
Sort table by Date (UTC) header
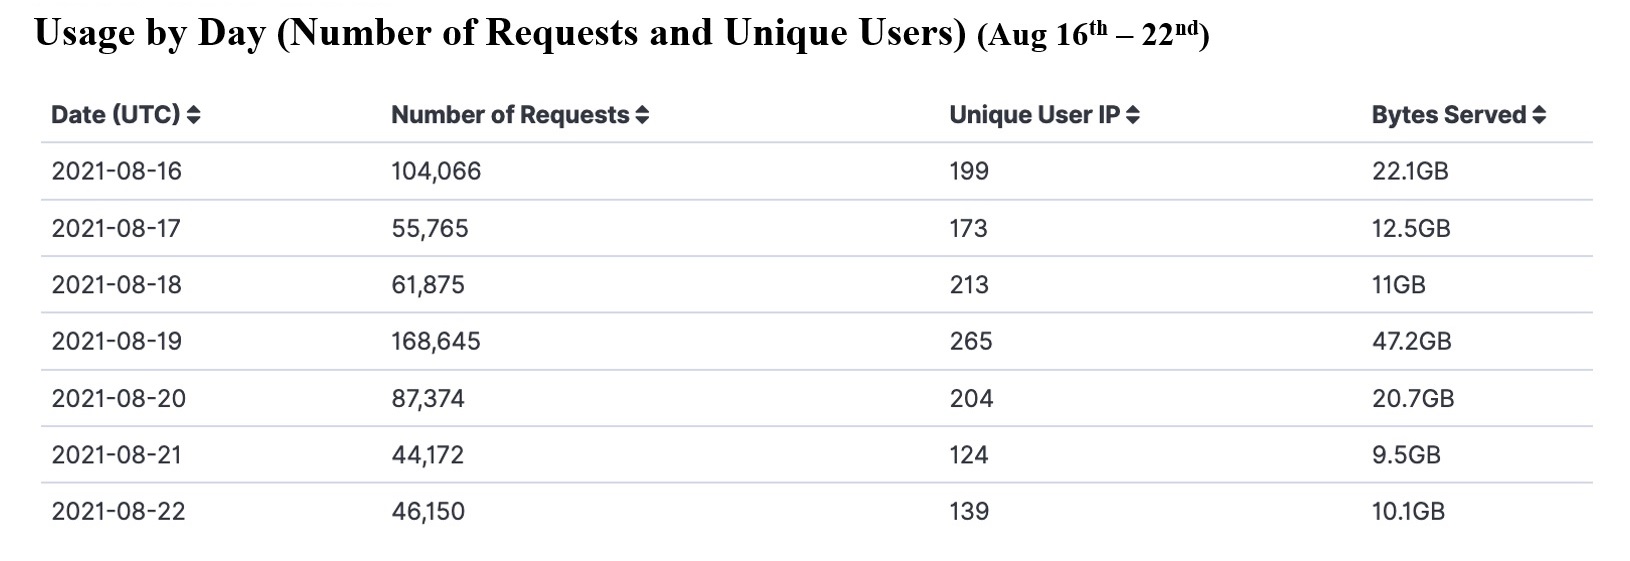[x=115, y=115]
